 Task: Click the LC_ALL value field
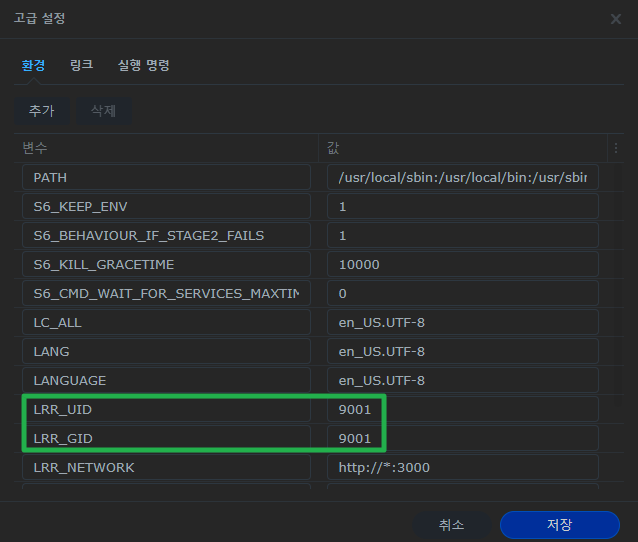point(462,323)
